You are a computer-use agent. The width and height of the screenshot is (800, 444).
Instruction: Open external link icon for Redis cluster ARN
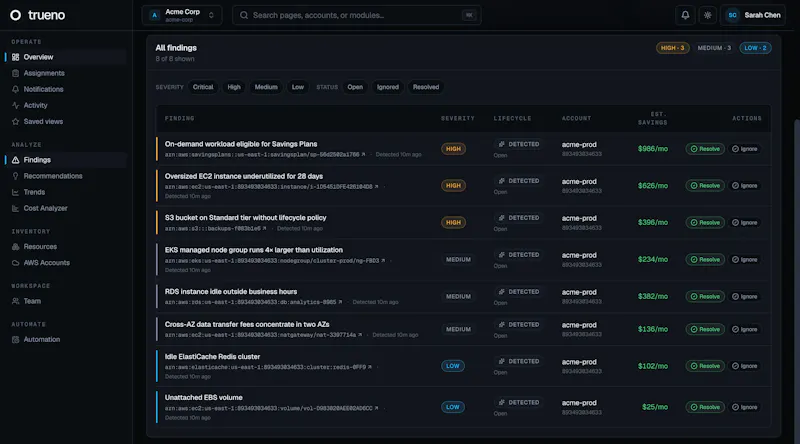pyautogui.click(x=370, y=367)
